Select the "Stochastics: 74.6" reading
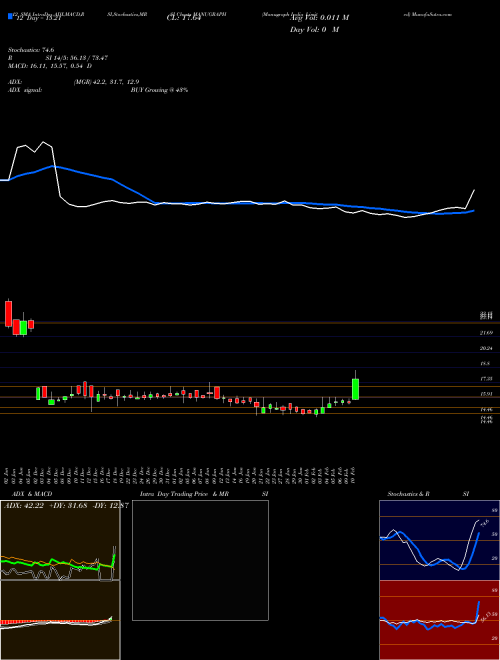The width and height of the screenshot is (500, 660). [x=31, y=49]
